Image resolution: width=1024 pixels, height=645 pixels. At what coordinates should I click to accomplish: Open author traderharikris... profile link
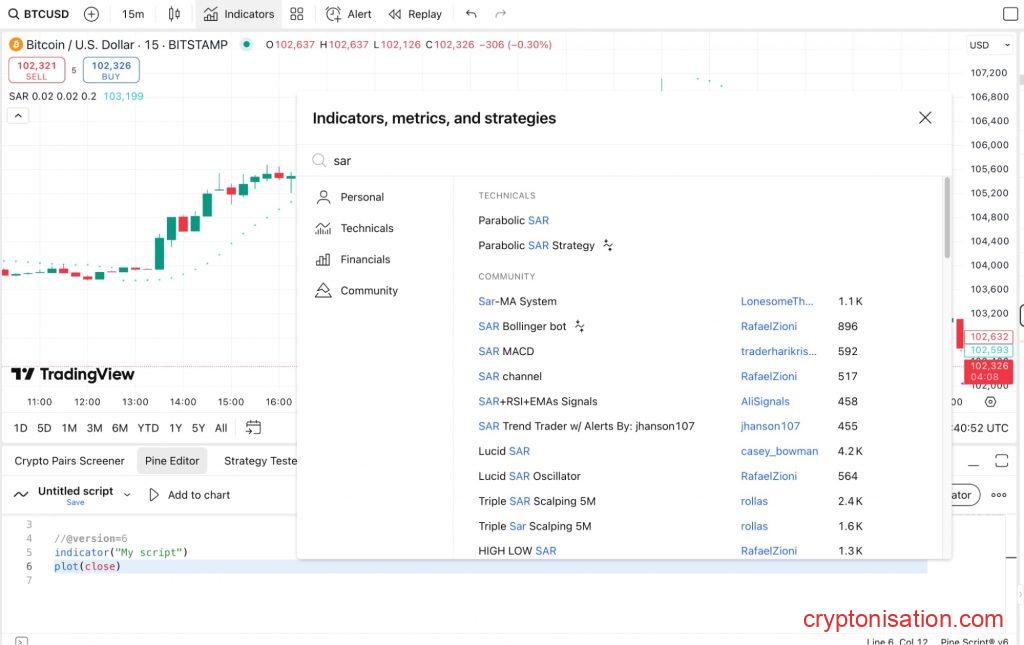coord(778,351)
